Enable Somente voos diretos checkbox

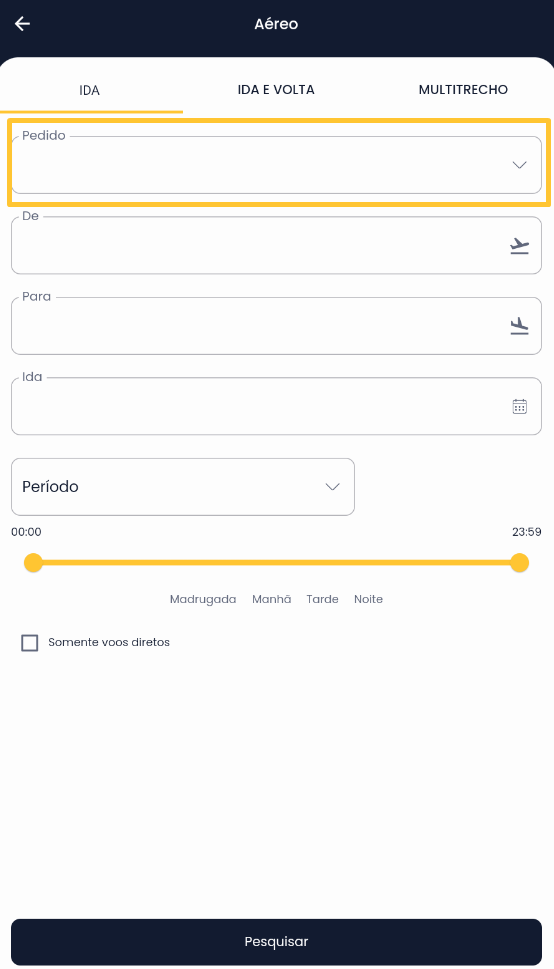coord(30,643)
